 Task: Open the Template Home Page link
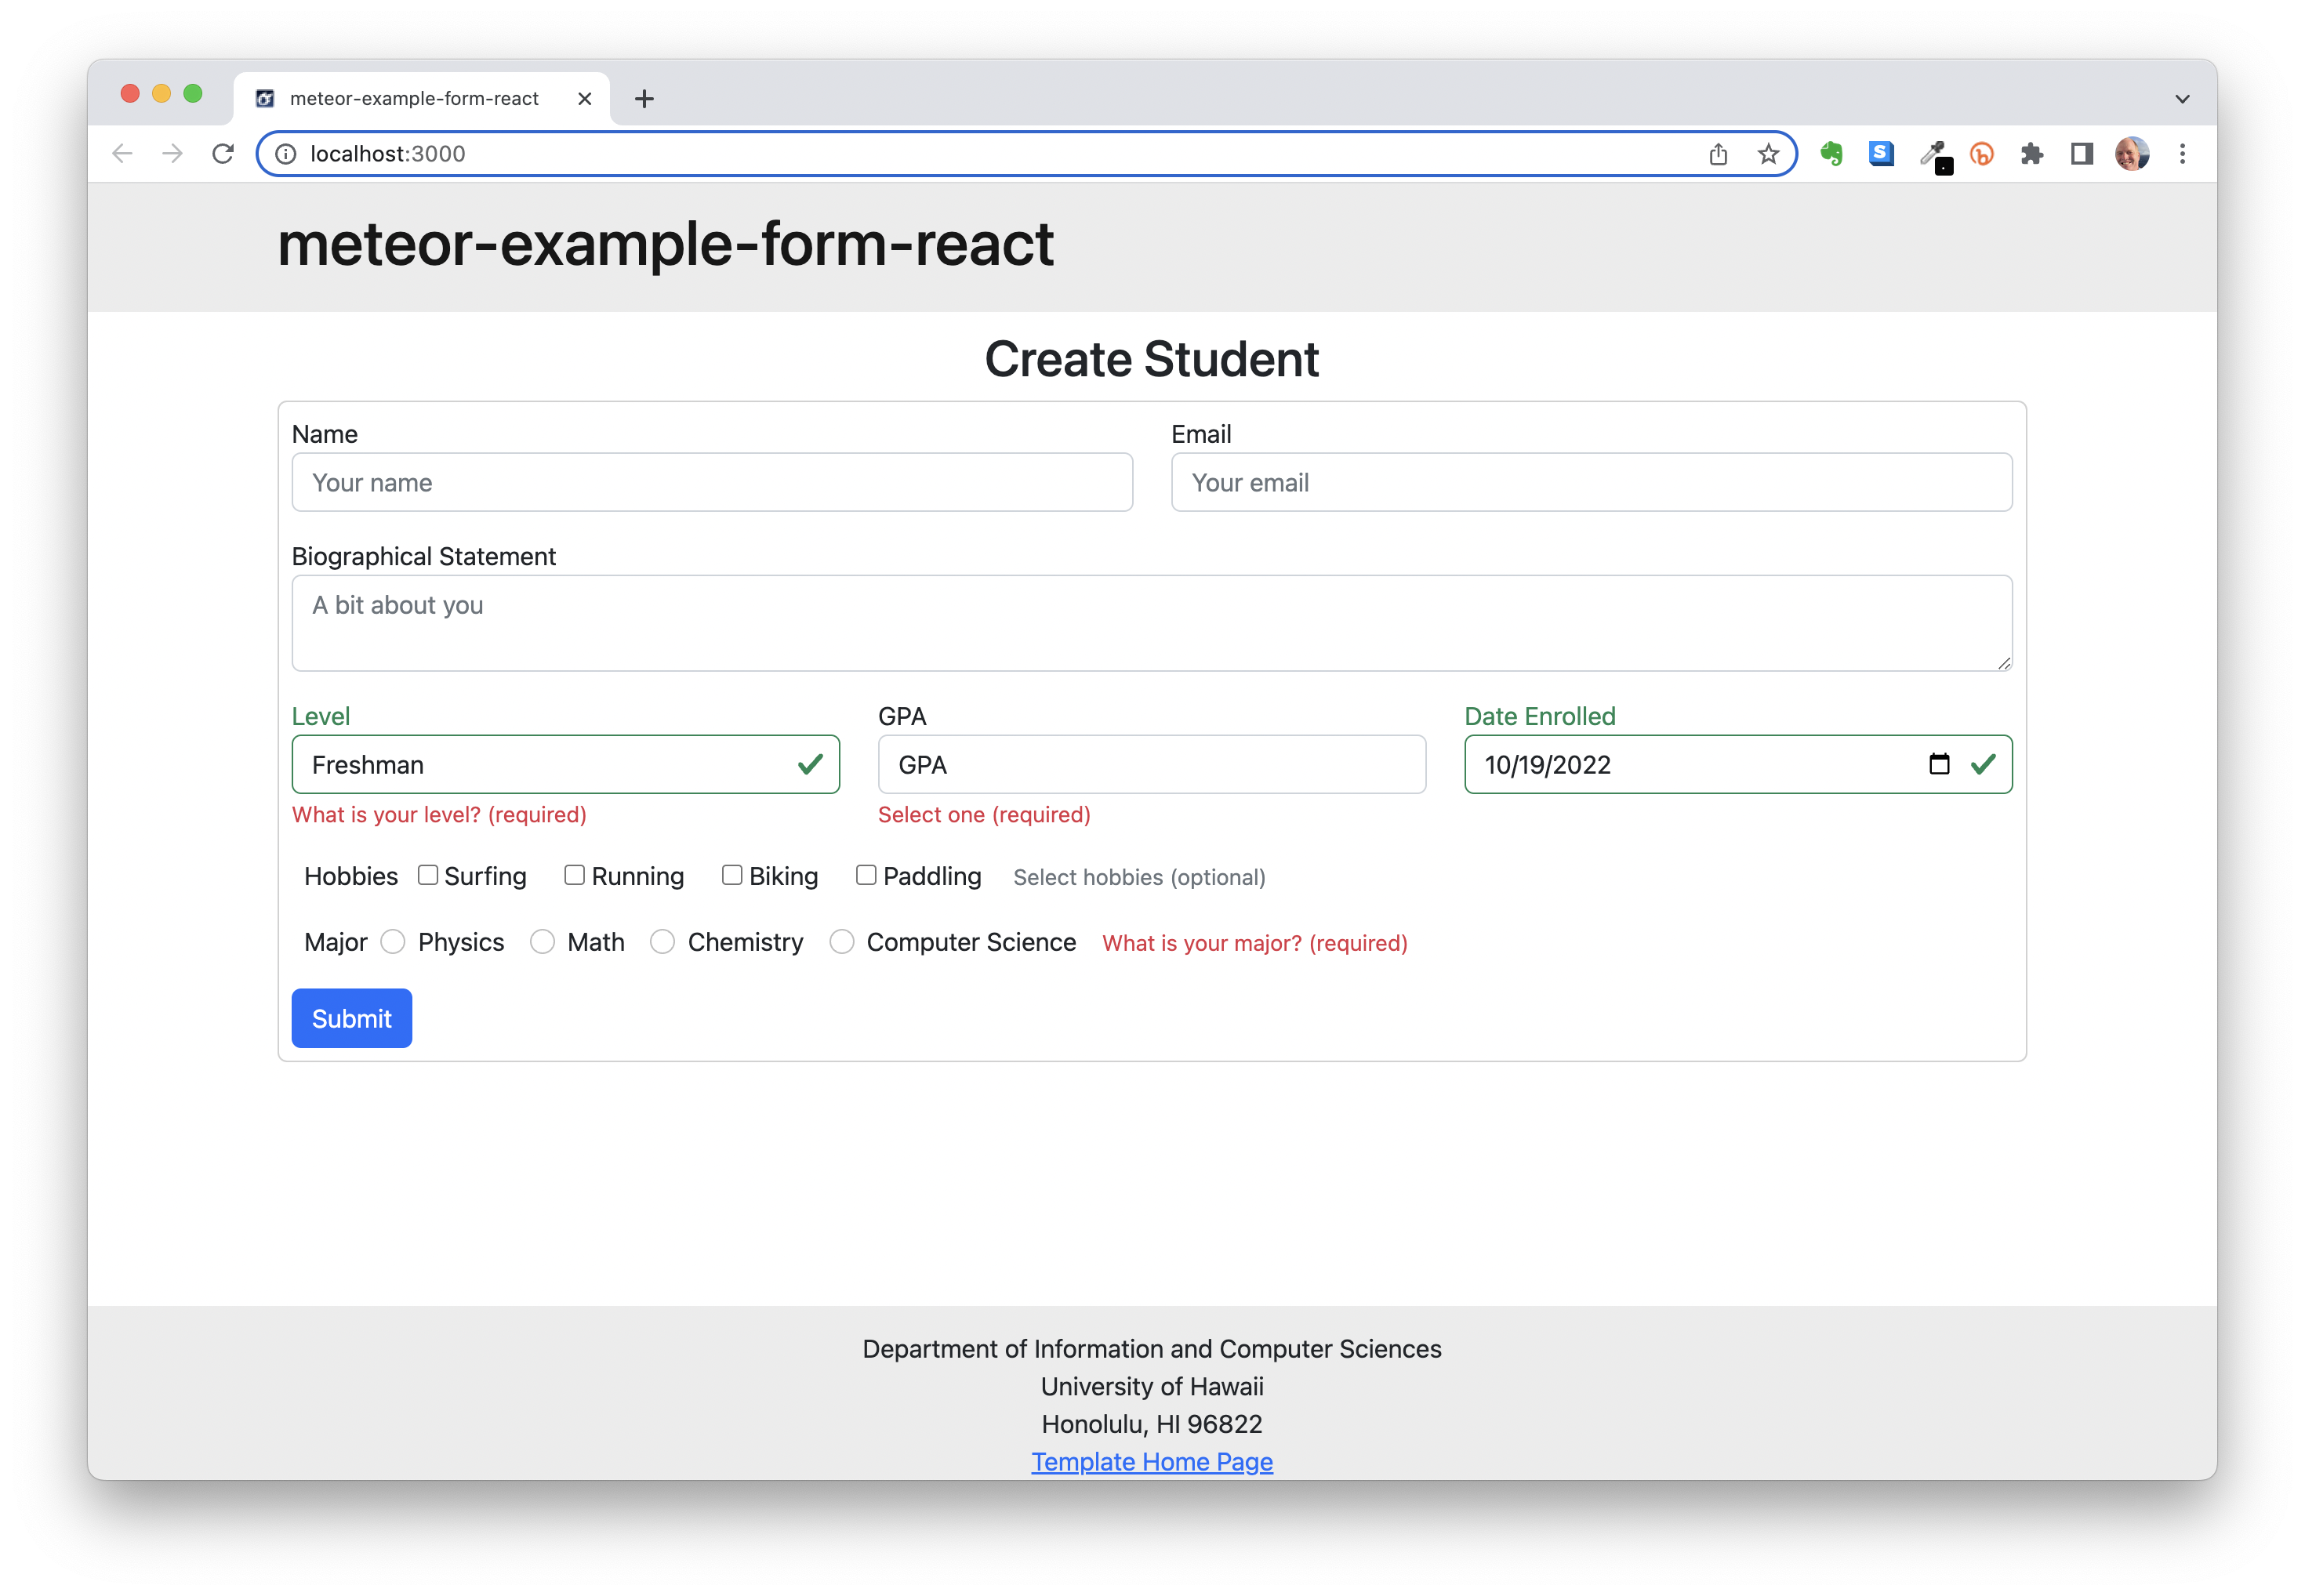tap(1151, 1462)
